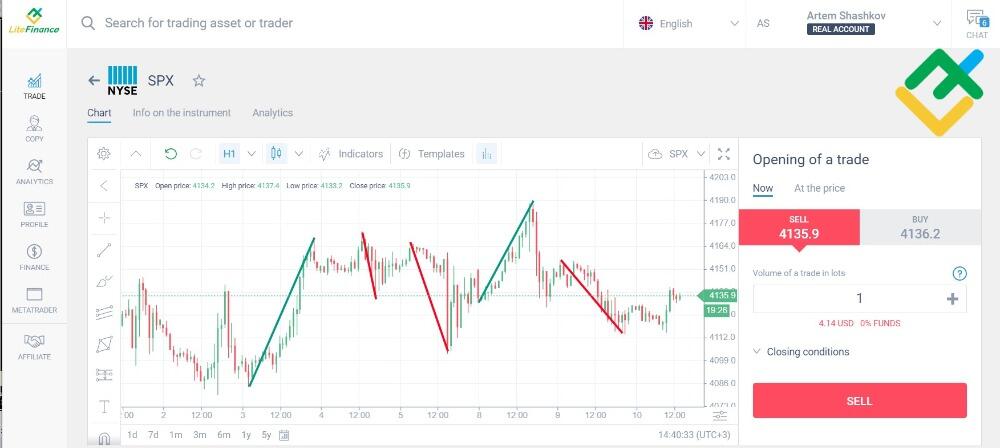Open the English language dropdown
The image size is (1000, 448).
689,24
